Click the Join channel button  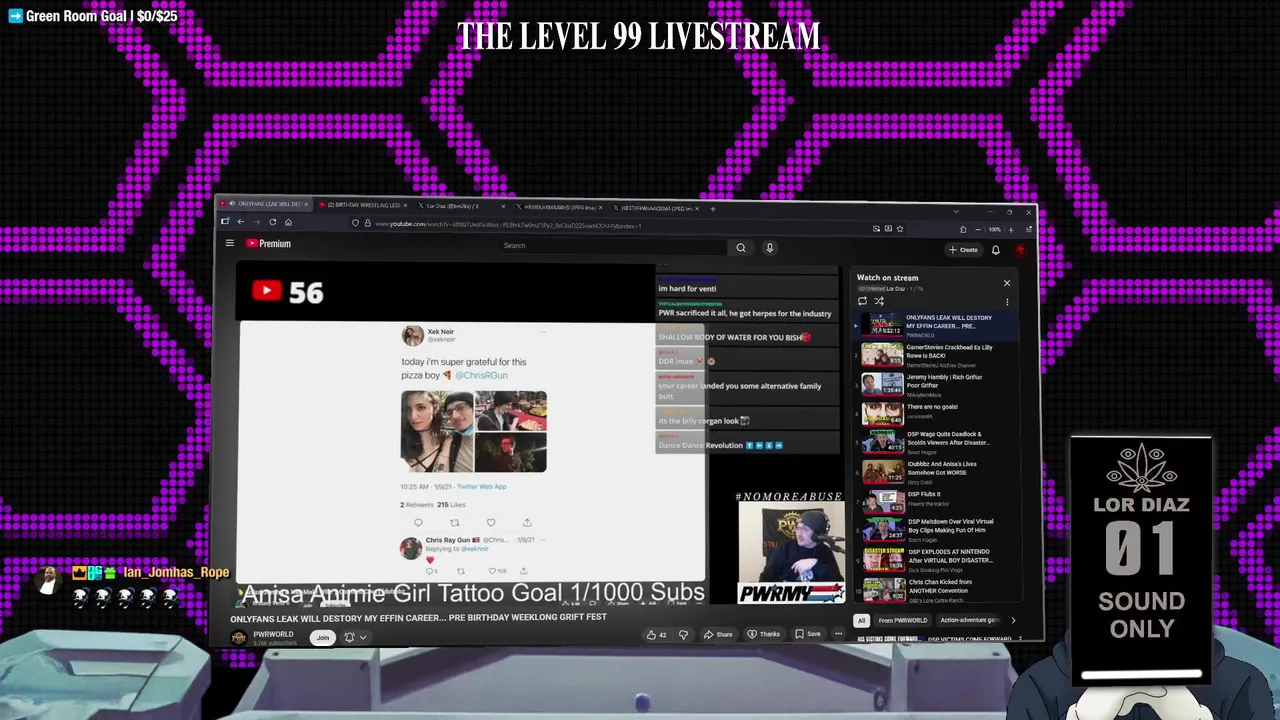click(322, 637)
